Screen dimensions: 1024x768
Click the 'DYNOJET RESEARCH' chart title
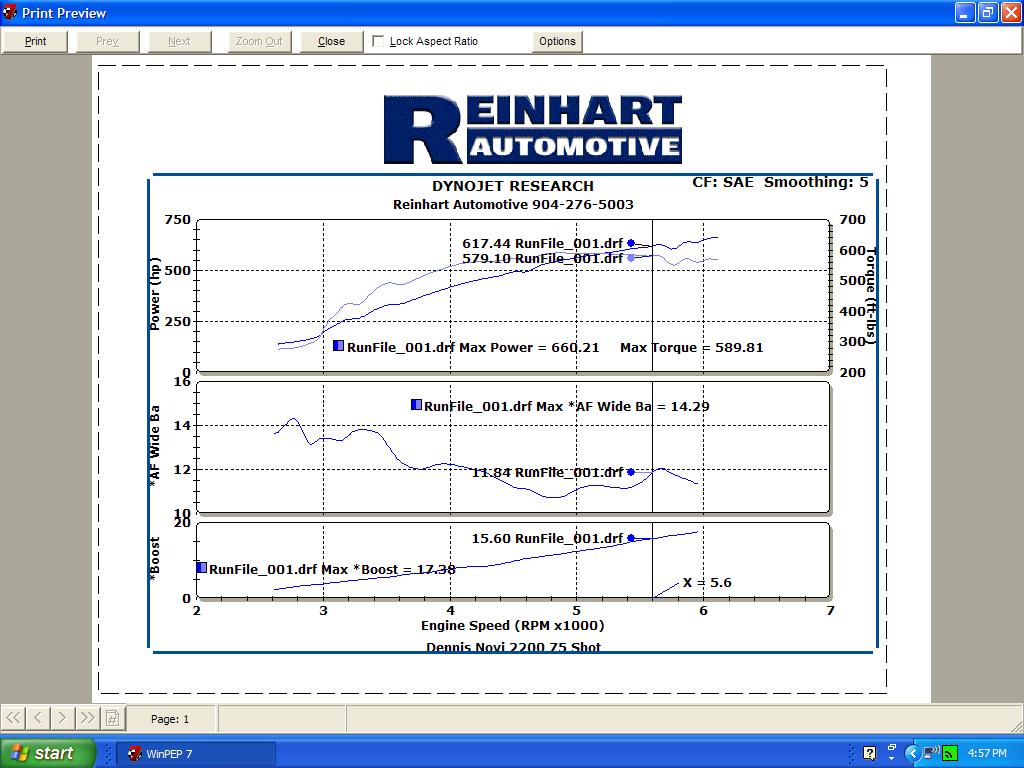513,186
